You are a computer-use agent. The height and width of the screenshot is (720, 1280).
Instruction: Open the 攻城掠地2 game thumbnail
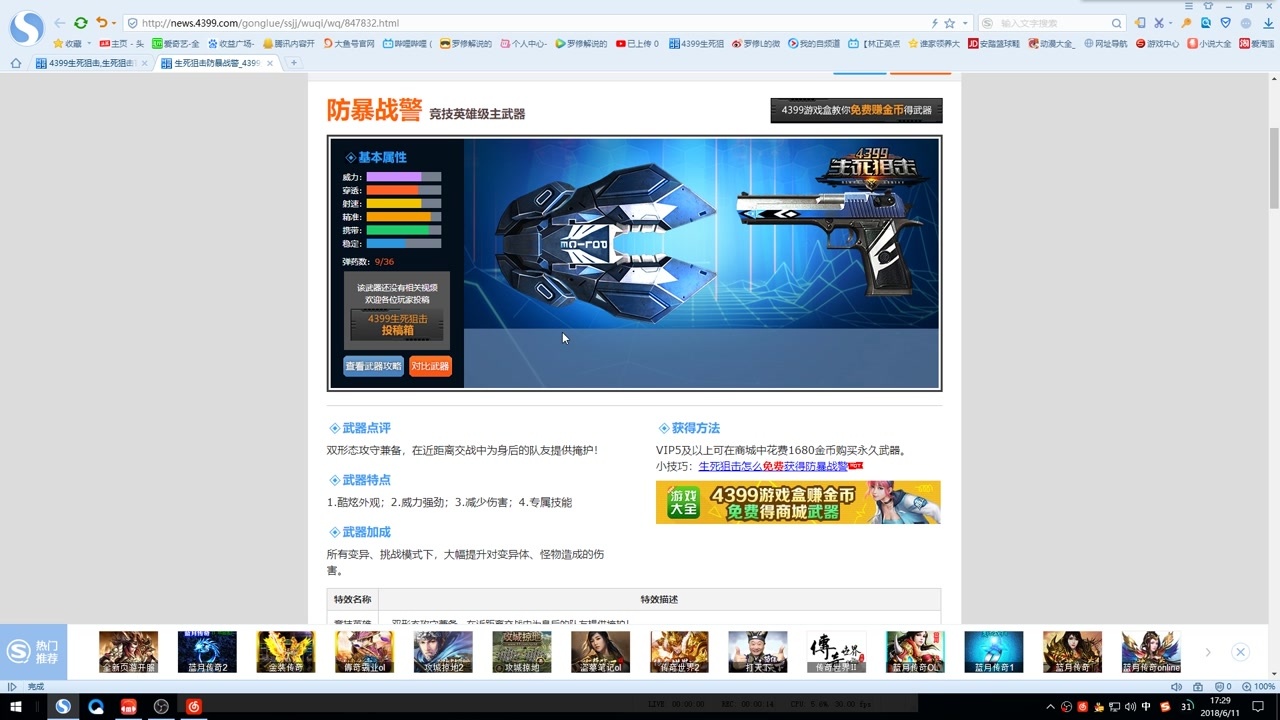pyautogui.click(x=443, y=652)
